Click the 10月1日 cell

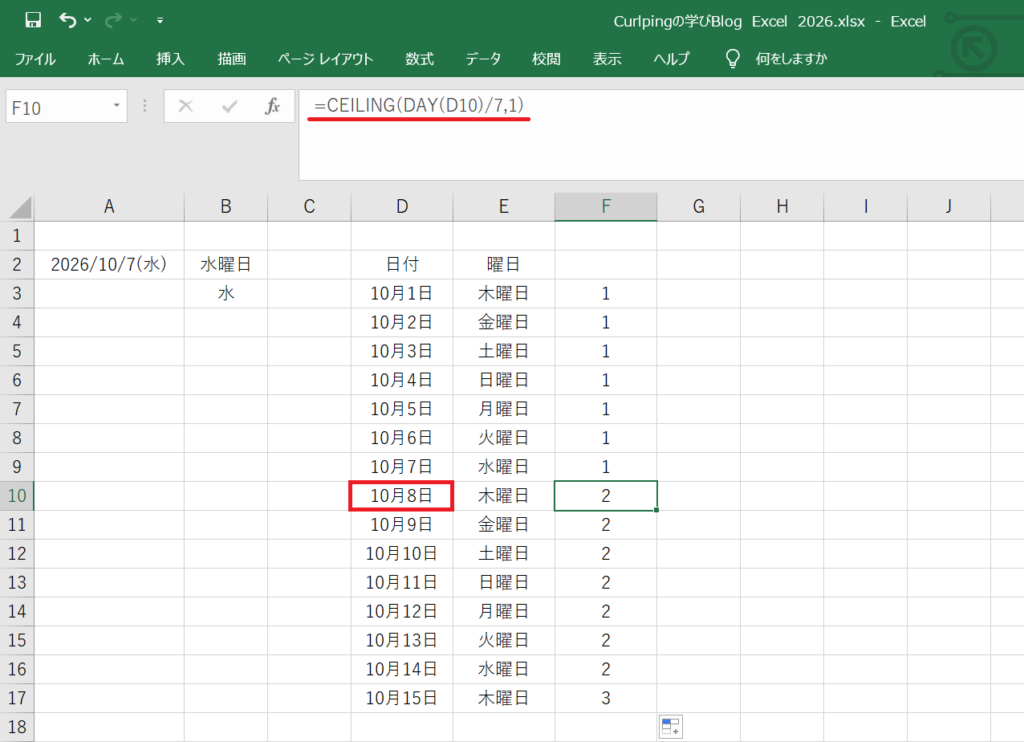point(402,293)
